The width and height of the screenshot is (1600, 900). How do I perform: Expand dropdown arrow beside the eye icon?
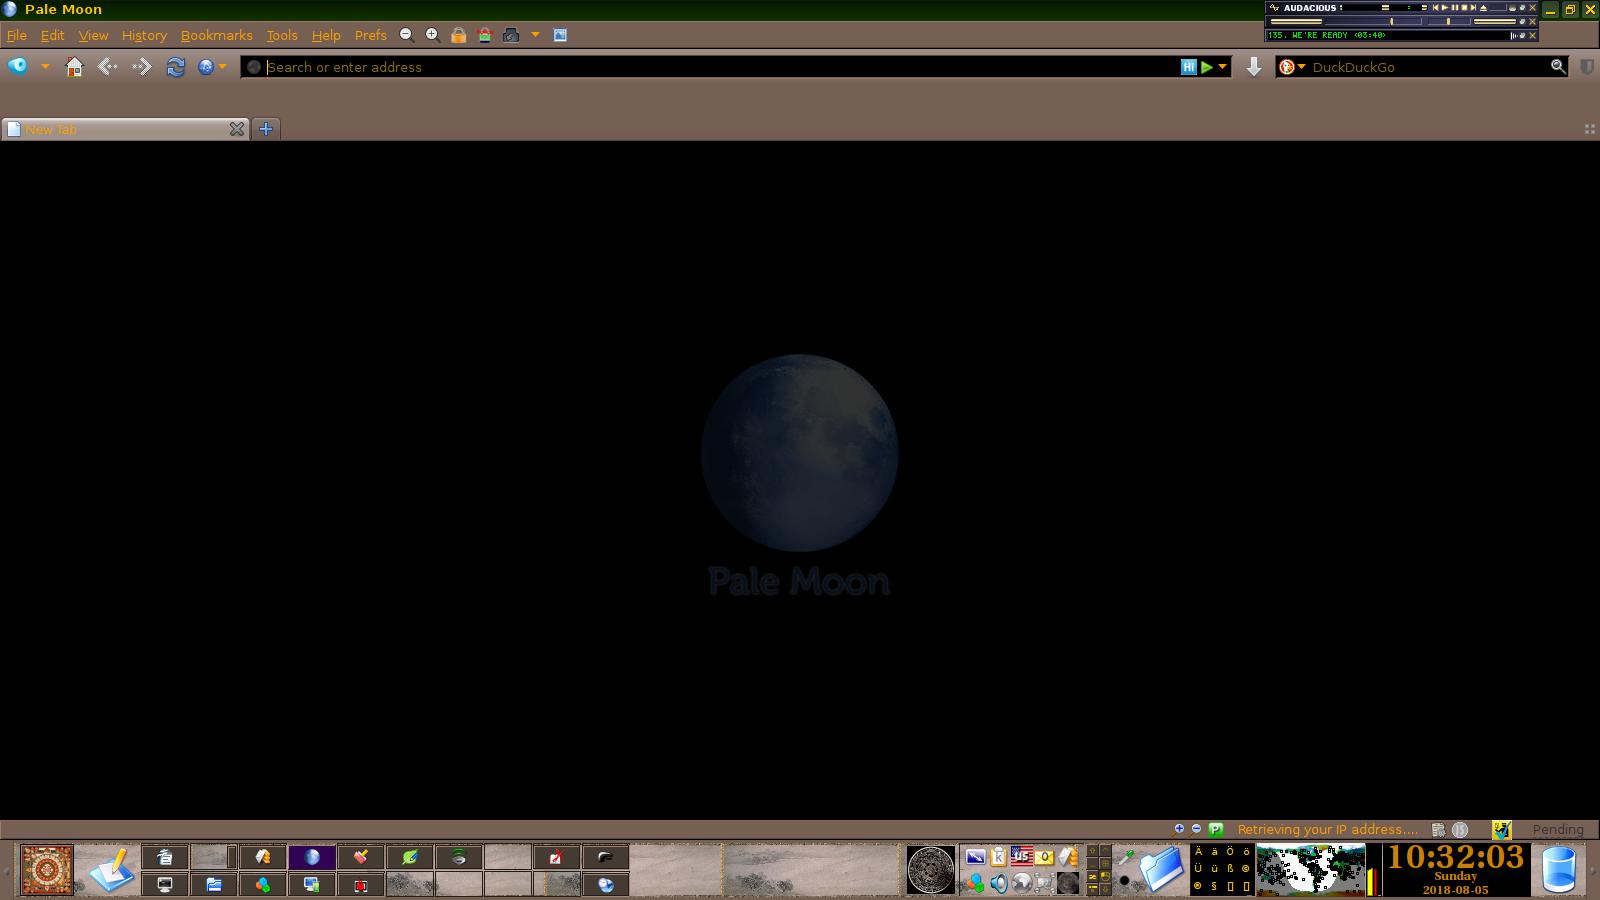point(45,67)
